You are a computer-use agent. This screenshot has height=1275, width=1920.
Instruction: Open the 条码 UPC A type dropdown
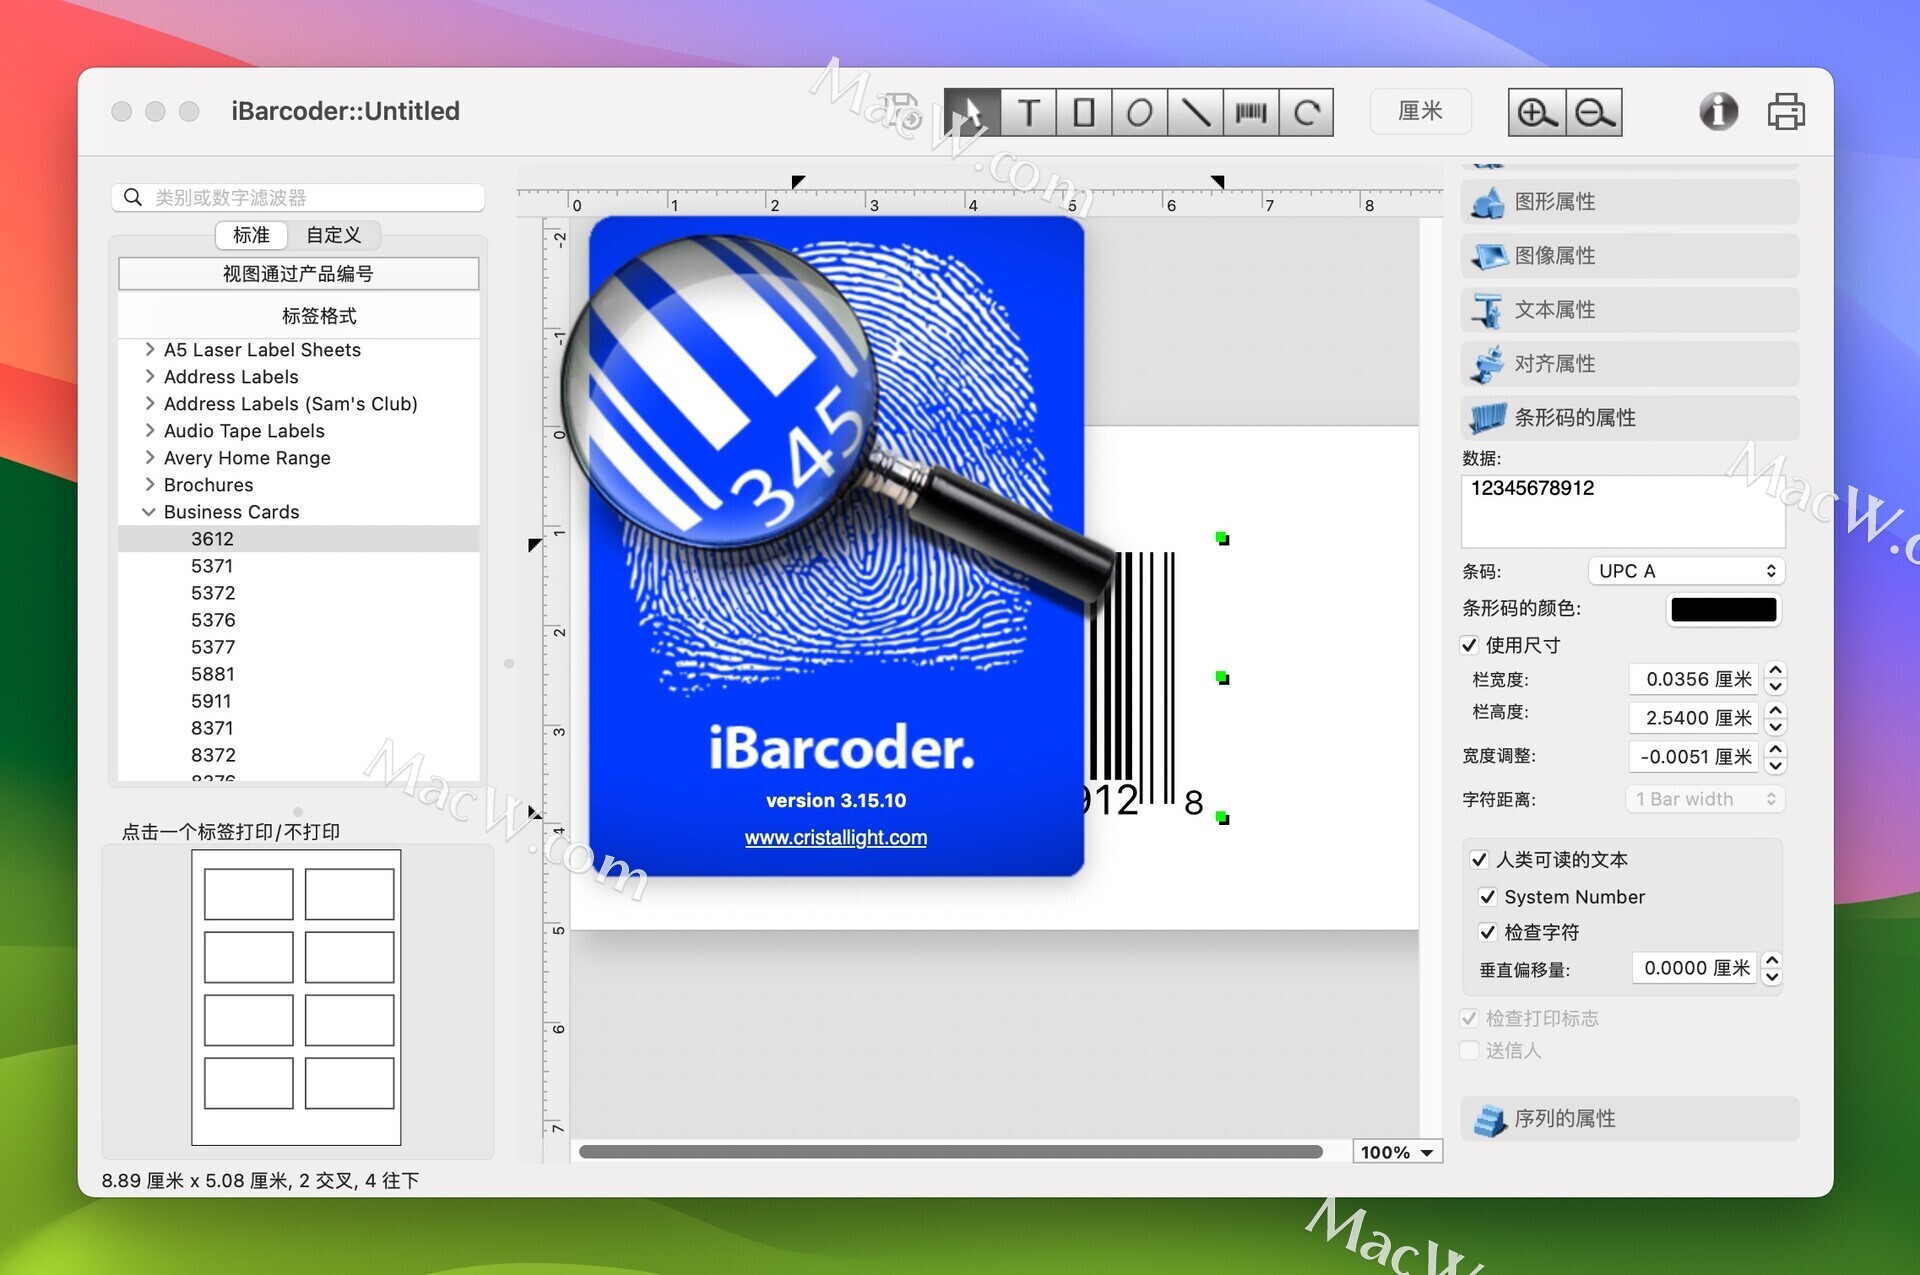1686,571
